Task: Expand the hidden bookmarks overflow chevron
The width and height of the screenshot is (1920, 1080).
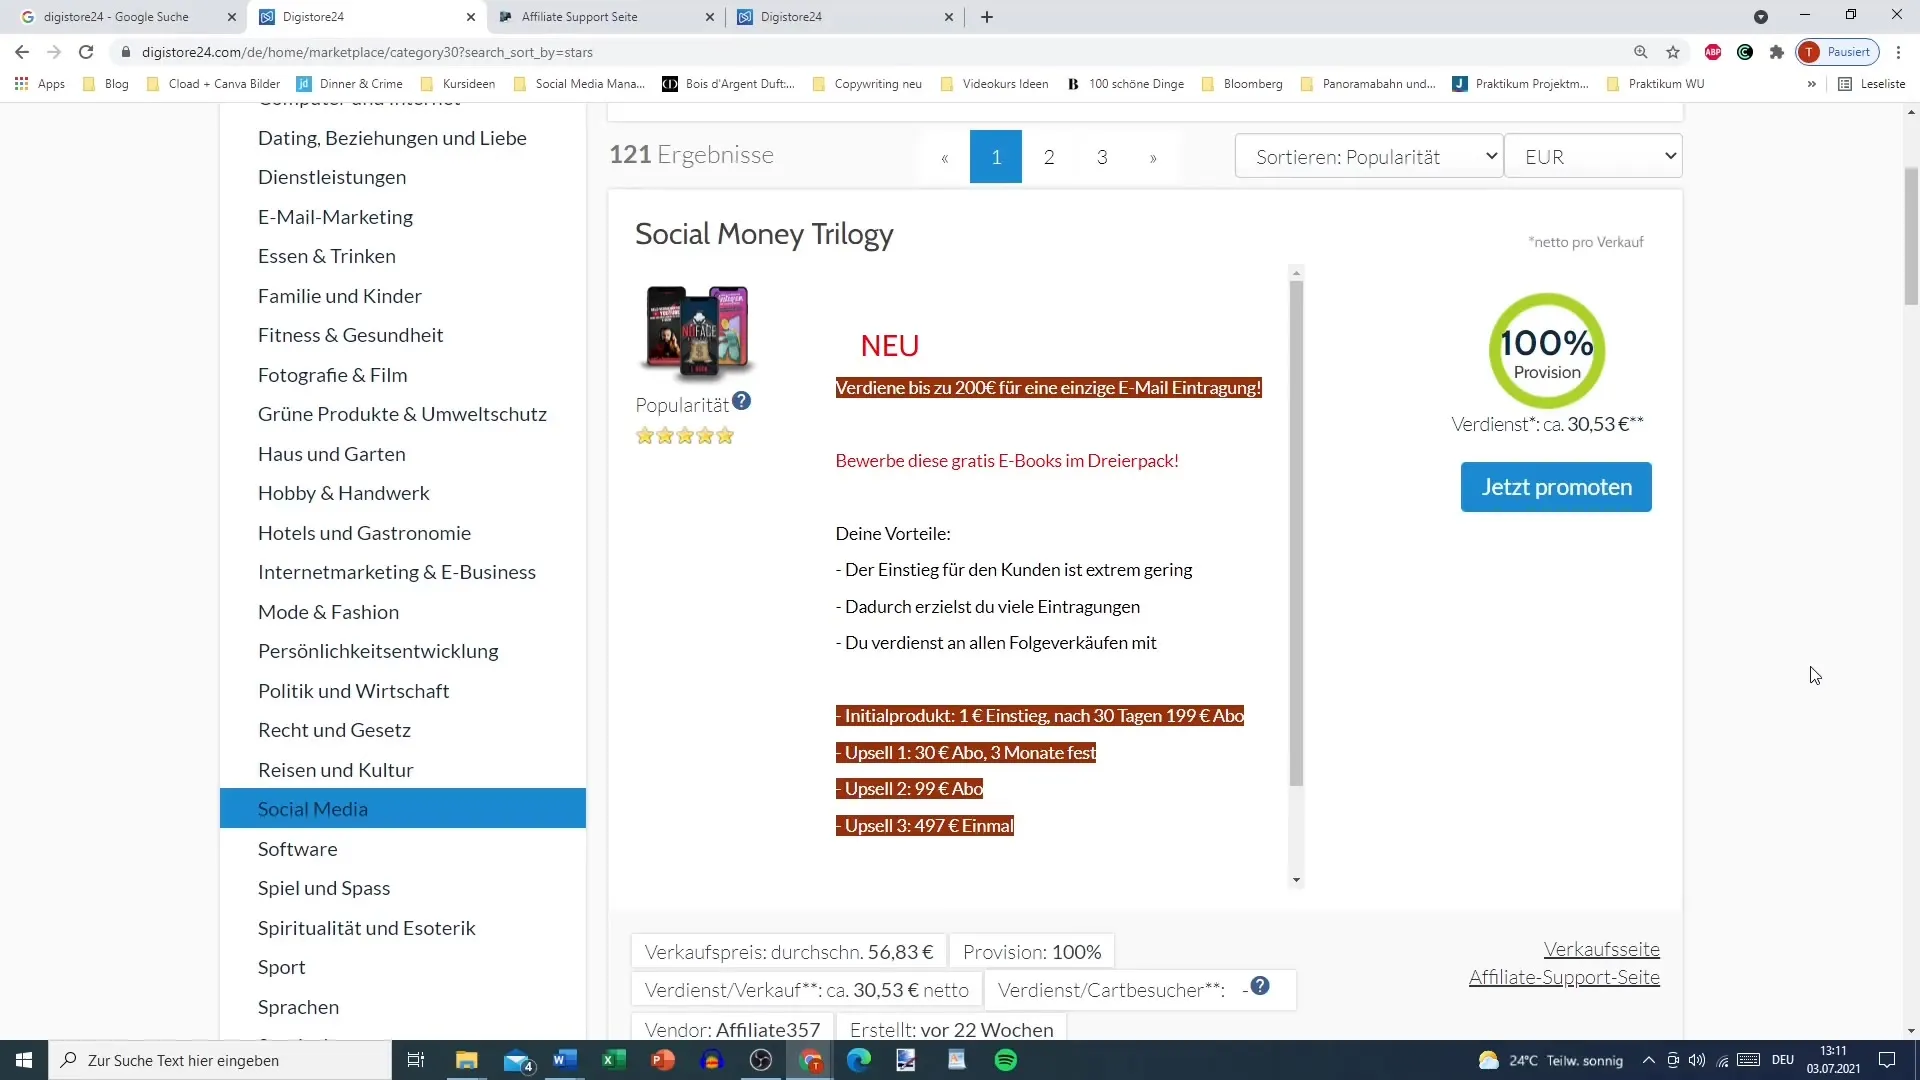Action: [1811, 84]
